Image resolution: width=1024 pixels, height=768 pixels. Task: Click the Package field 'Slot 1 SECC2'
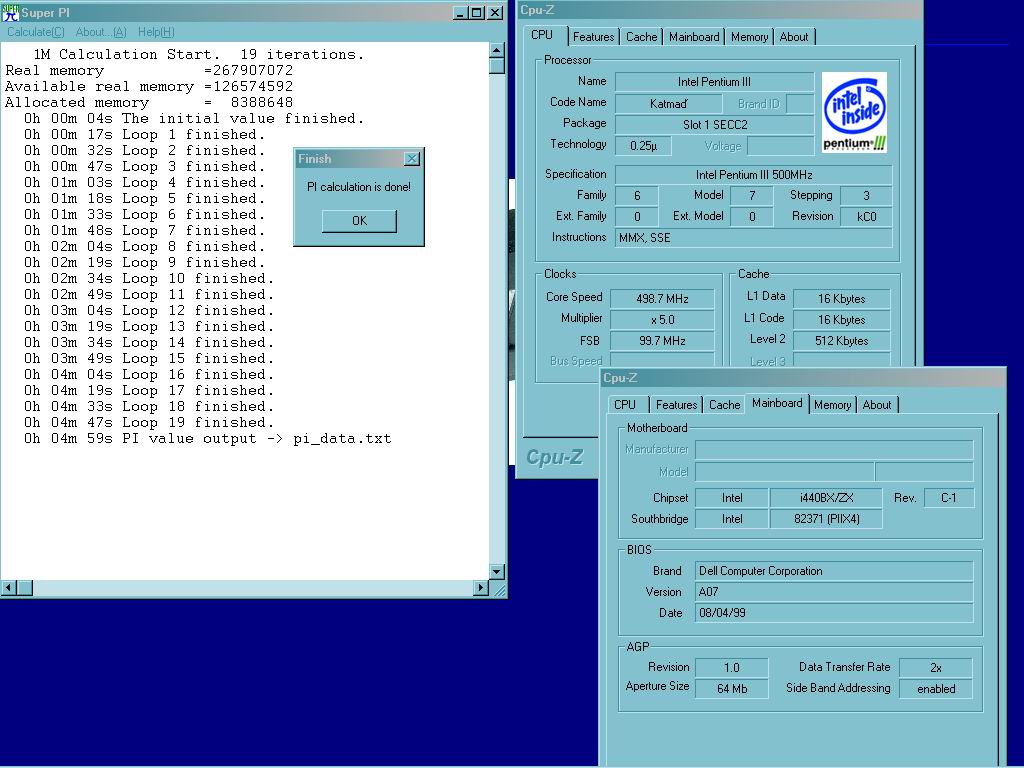click(x=714, y=125)
